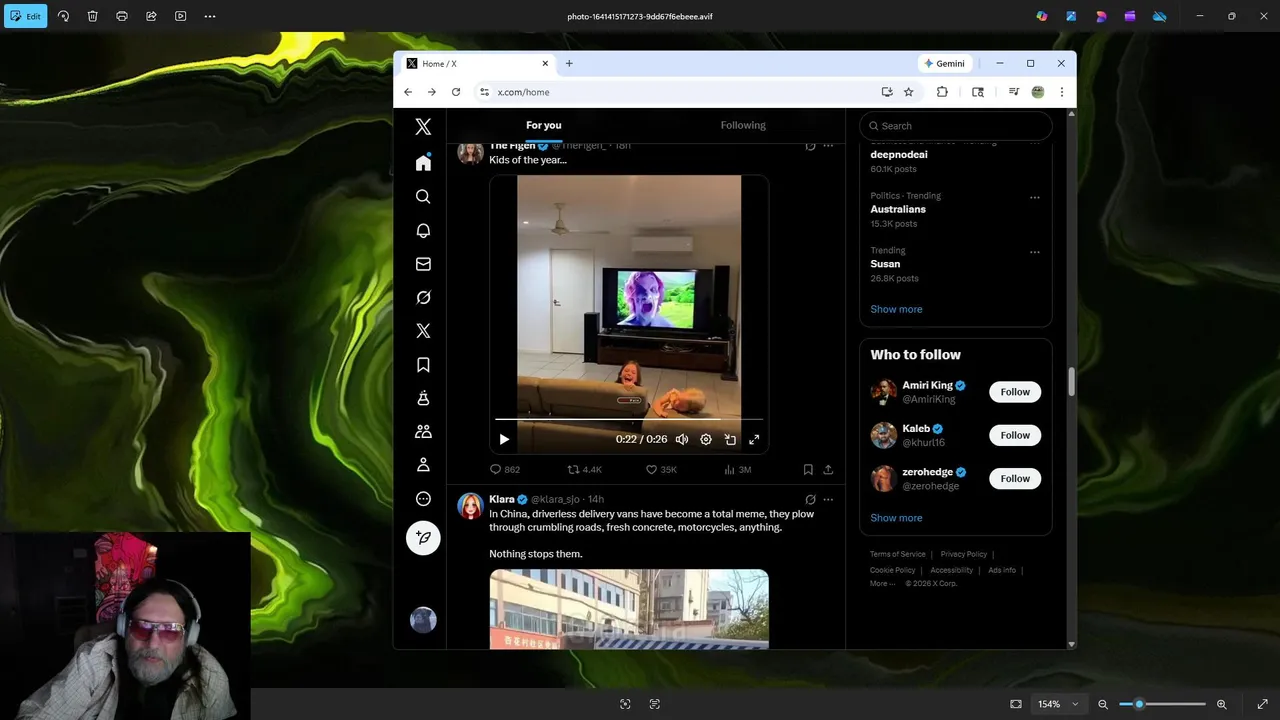Like the post showing 35K
This screenshot has width=1280, height=720.
pyautogui.click(x=661, y=469)
